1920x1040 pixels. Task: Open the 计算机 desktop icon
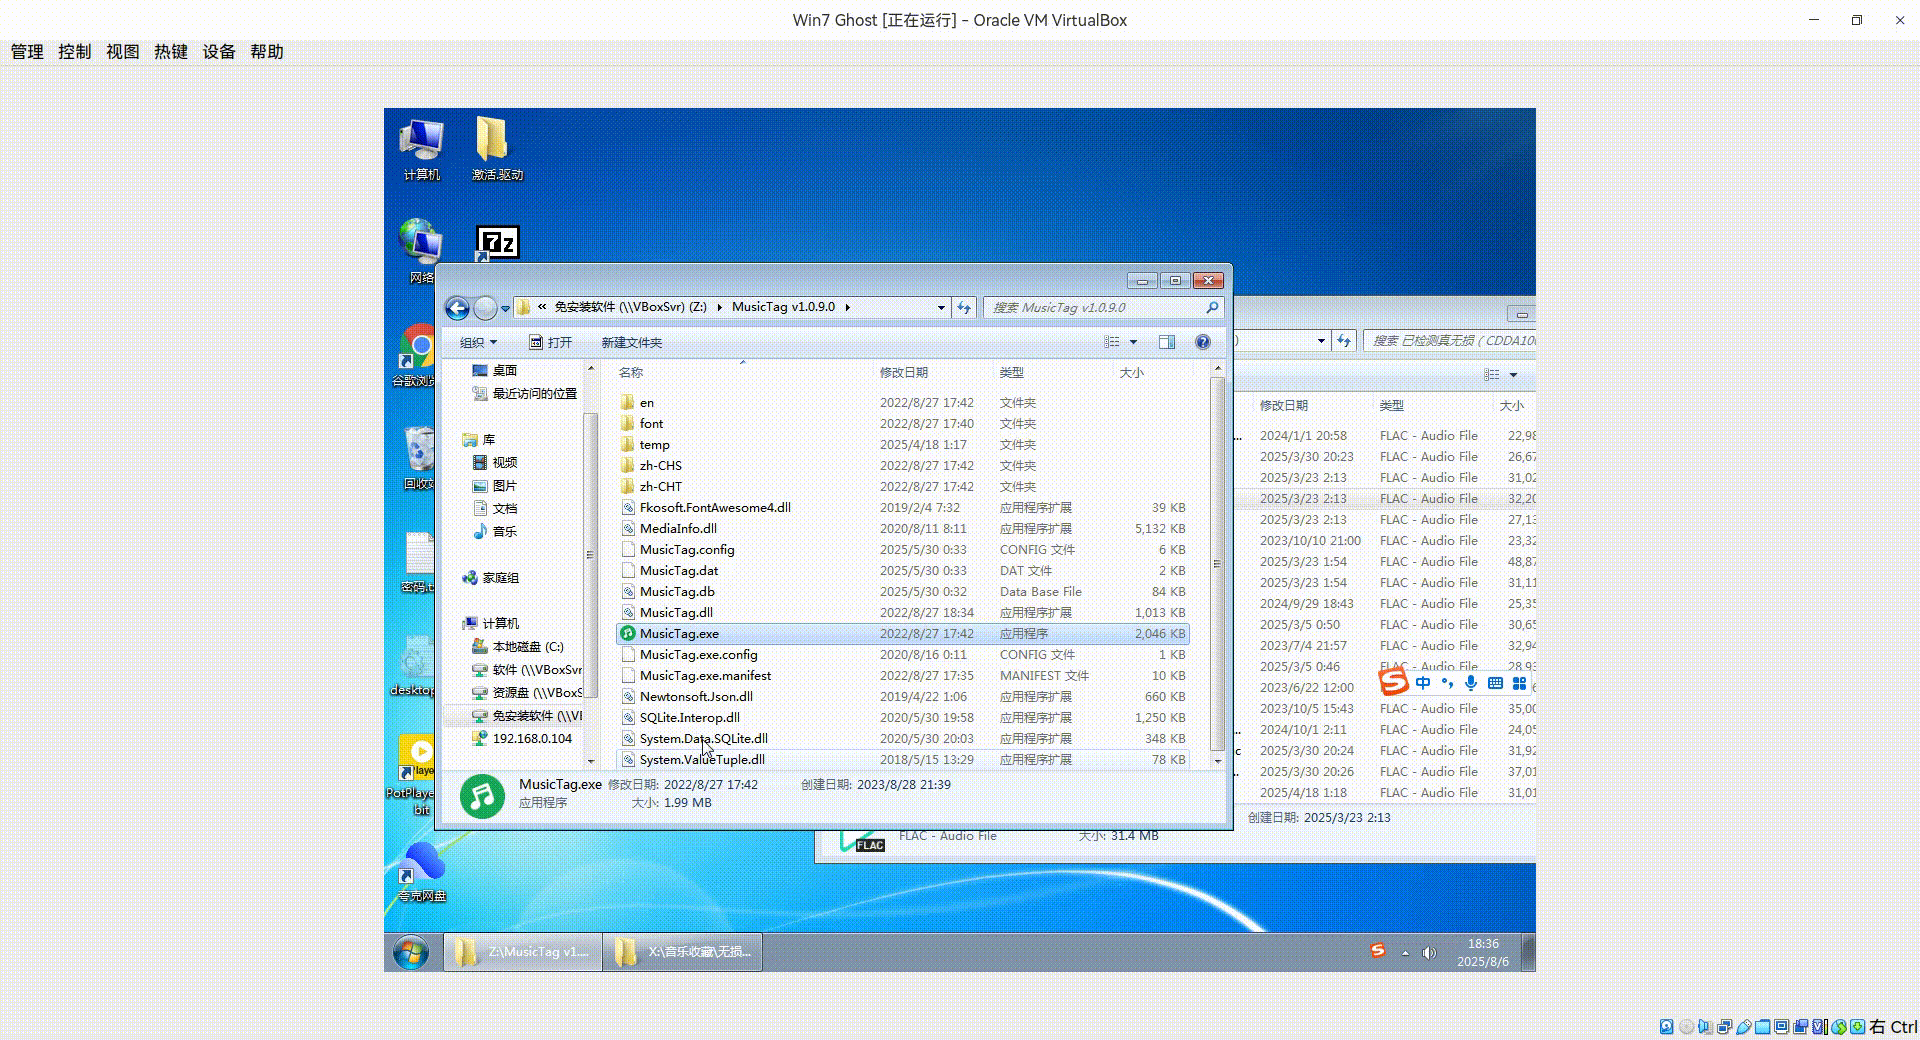pyautogui.click(x=421, y=149)
